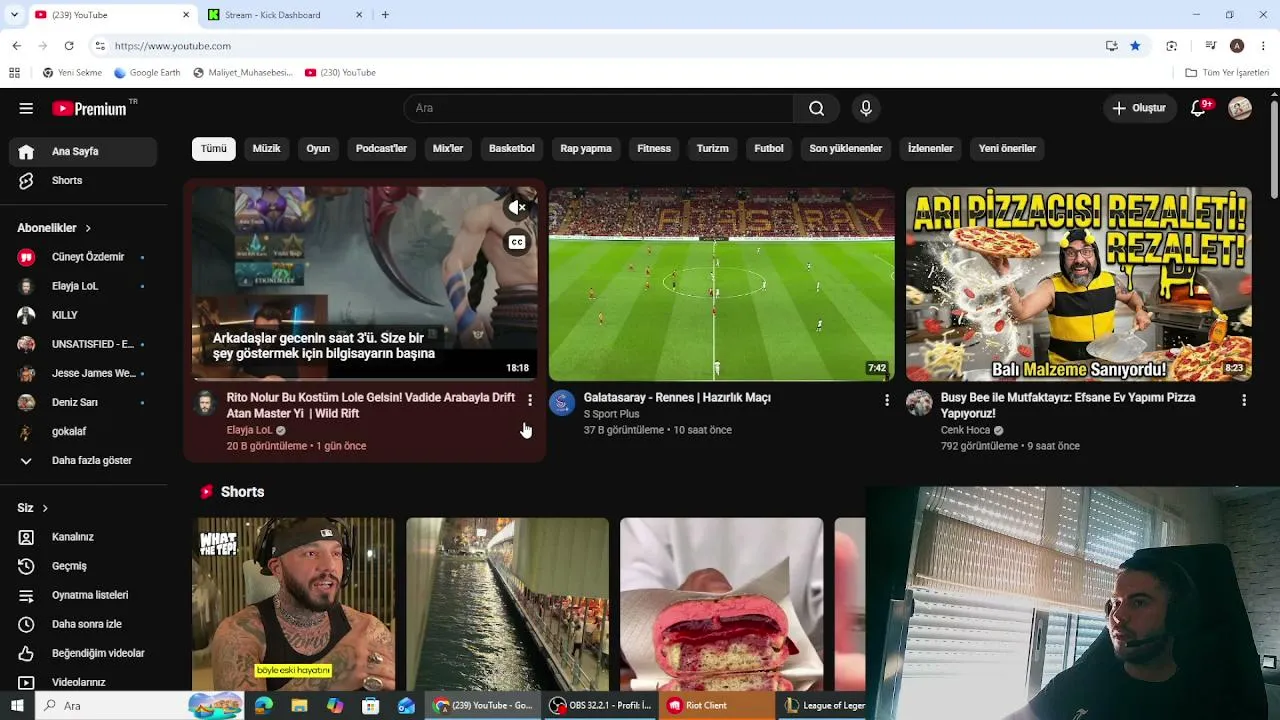Screen dimensions: 1280x720
Task: Play Galatasaray - Rennes video thumbnail
Action: coord(722,284)
